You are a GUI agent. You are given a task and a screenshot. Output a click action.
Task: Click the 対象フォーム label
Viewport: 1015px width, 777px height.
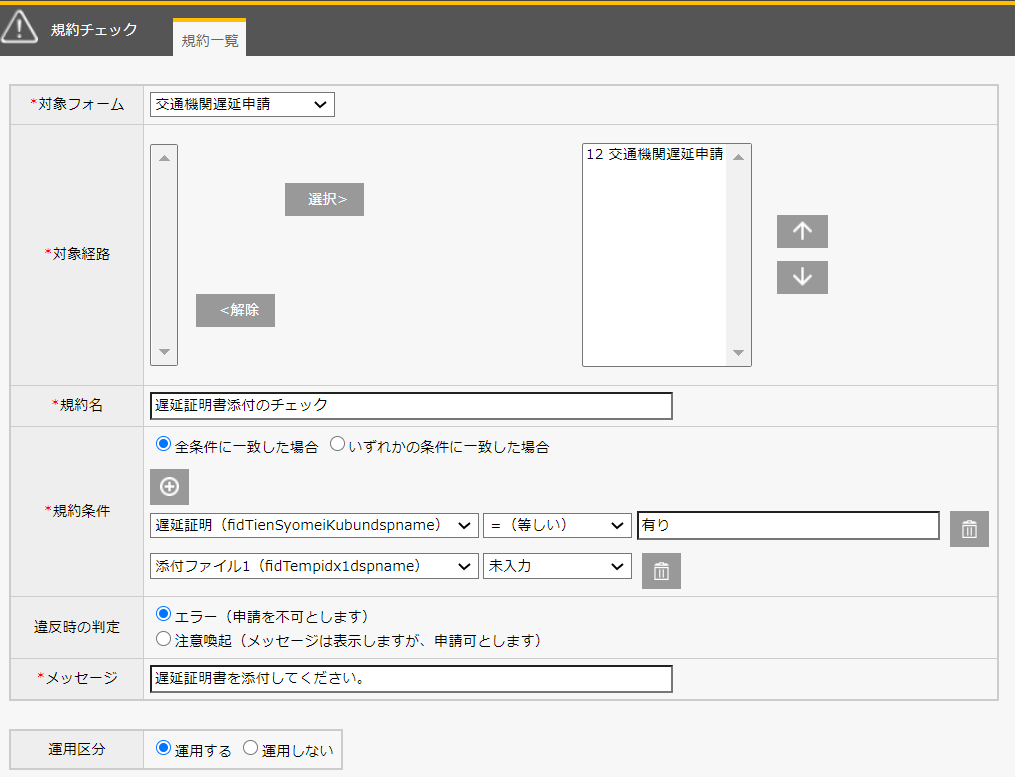click(81, 104)
